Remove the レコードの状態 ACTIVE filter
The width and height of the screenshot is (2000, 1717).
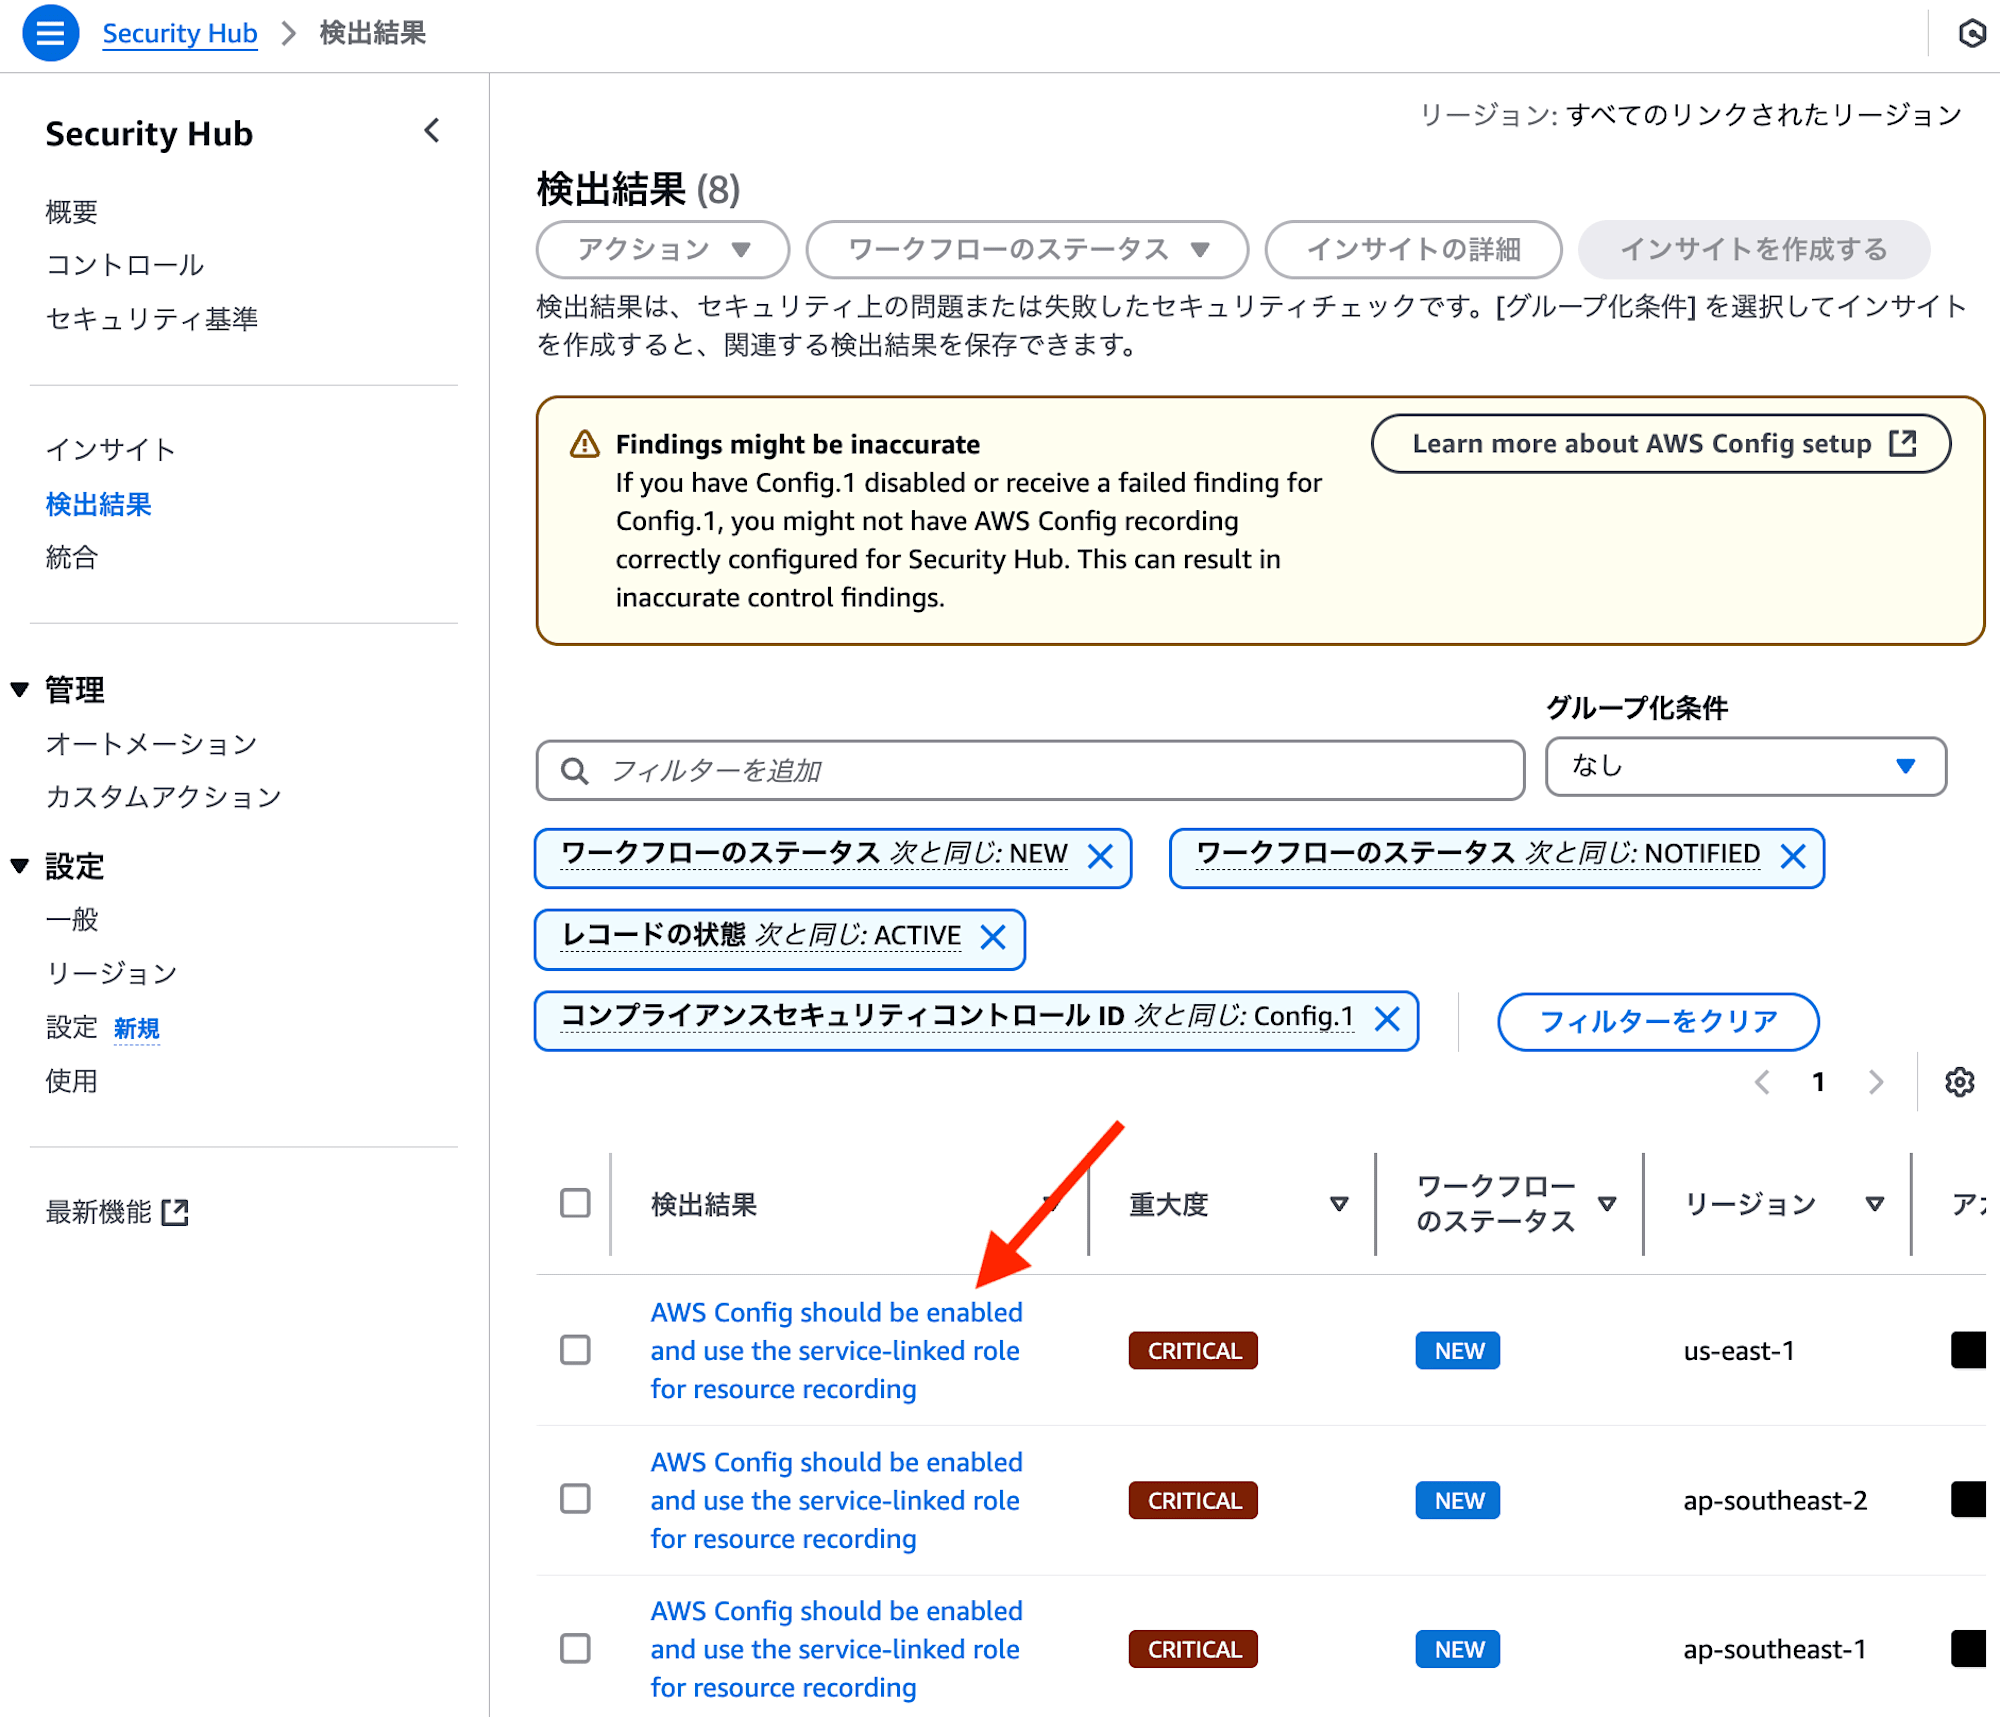[x=993, y=937]
